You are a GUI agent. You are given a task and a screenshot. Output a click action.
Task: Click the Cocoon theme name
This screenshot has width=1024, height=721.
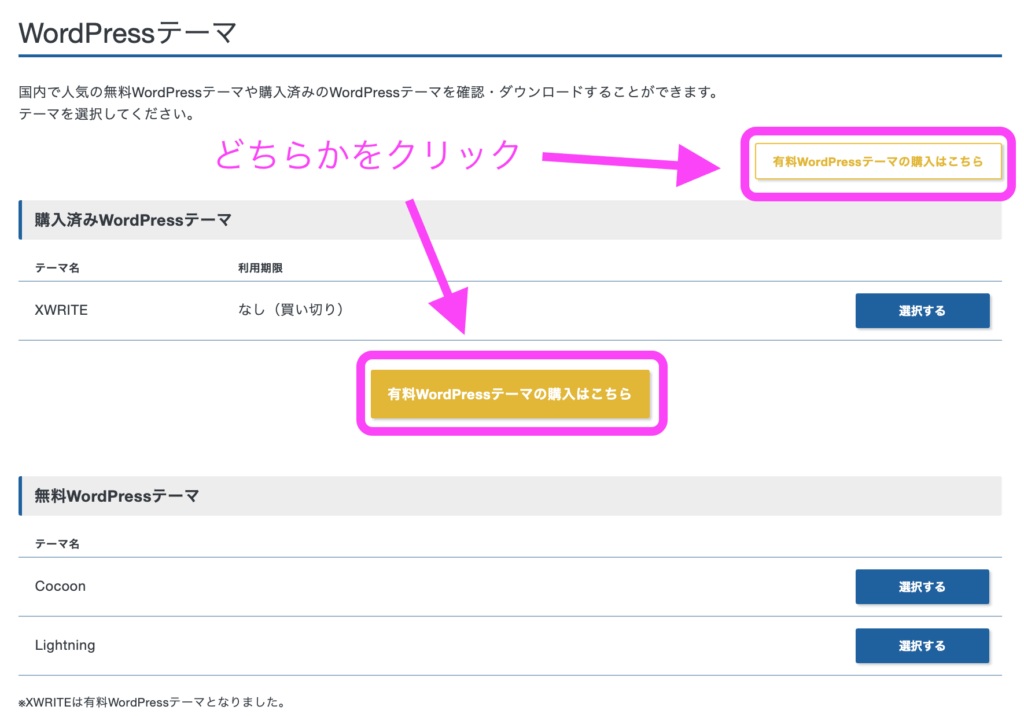(x=60, y=586)
